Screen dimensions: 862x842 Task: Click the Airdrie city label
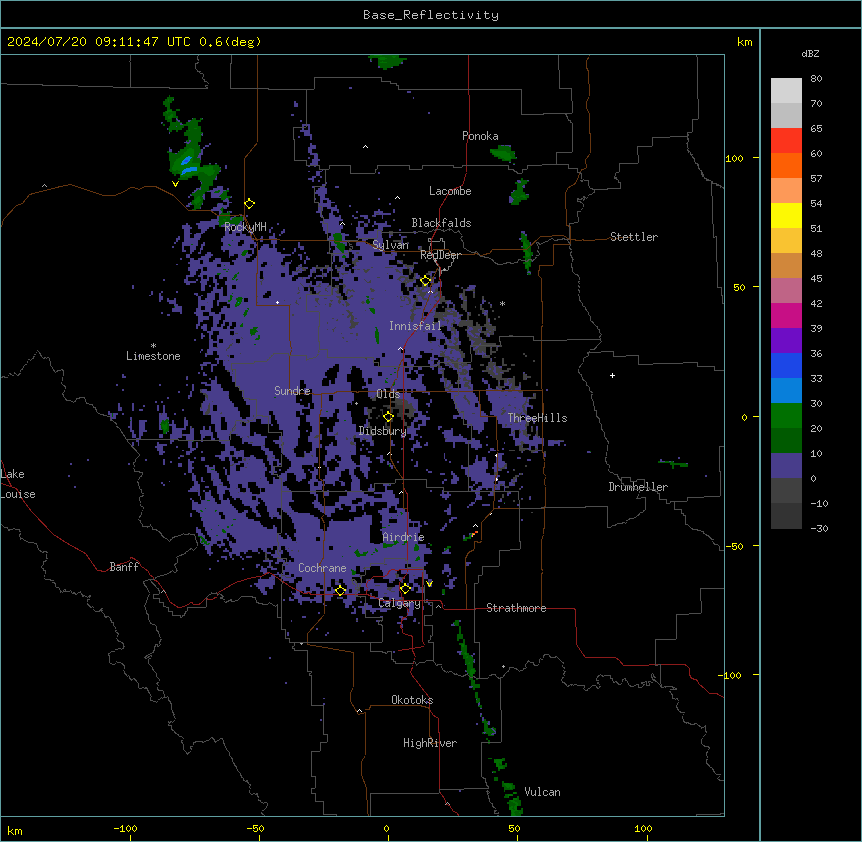coord(404,537)
